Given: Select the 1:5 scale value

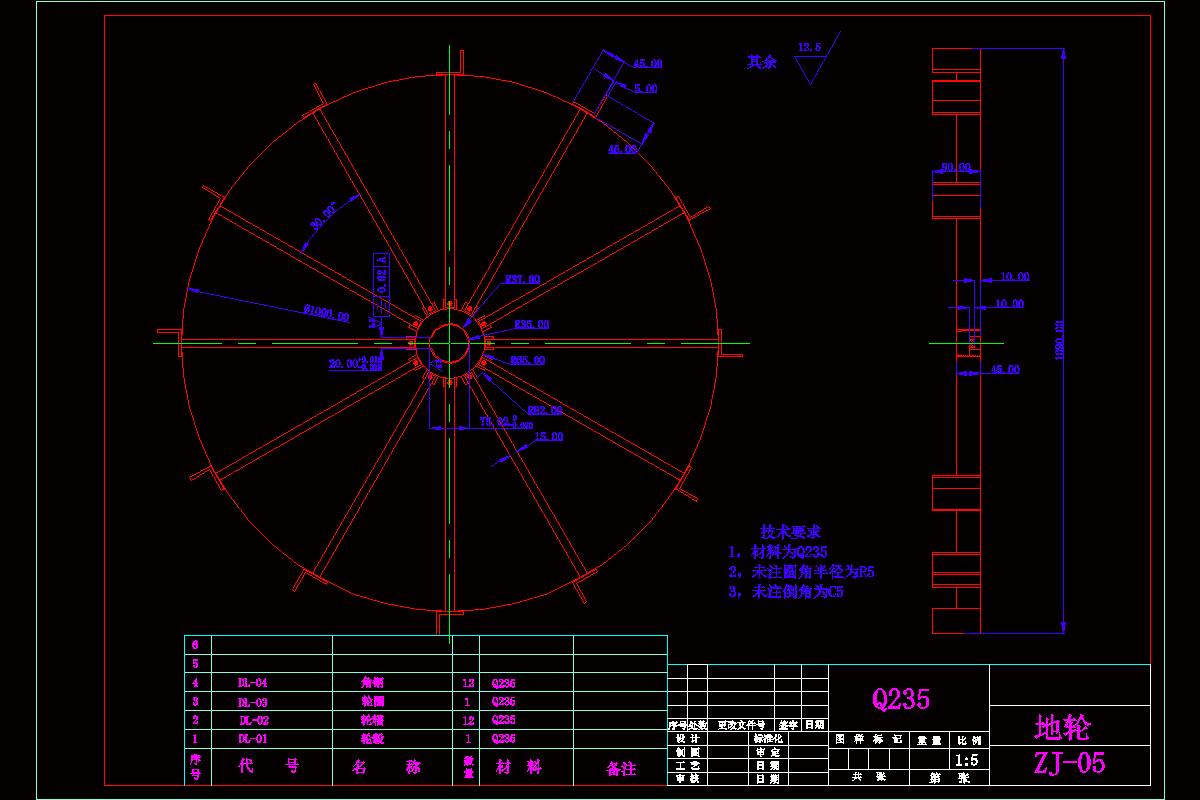Looking at the screenshot, I should pyautogui.click(x=969, y=759).
